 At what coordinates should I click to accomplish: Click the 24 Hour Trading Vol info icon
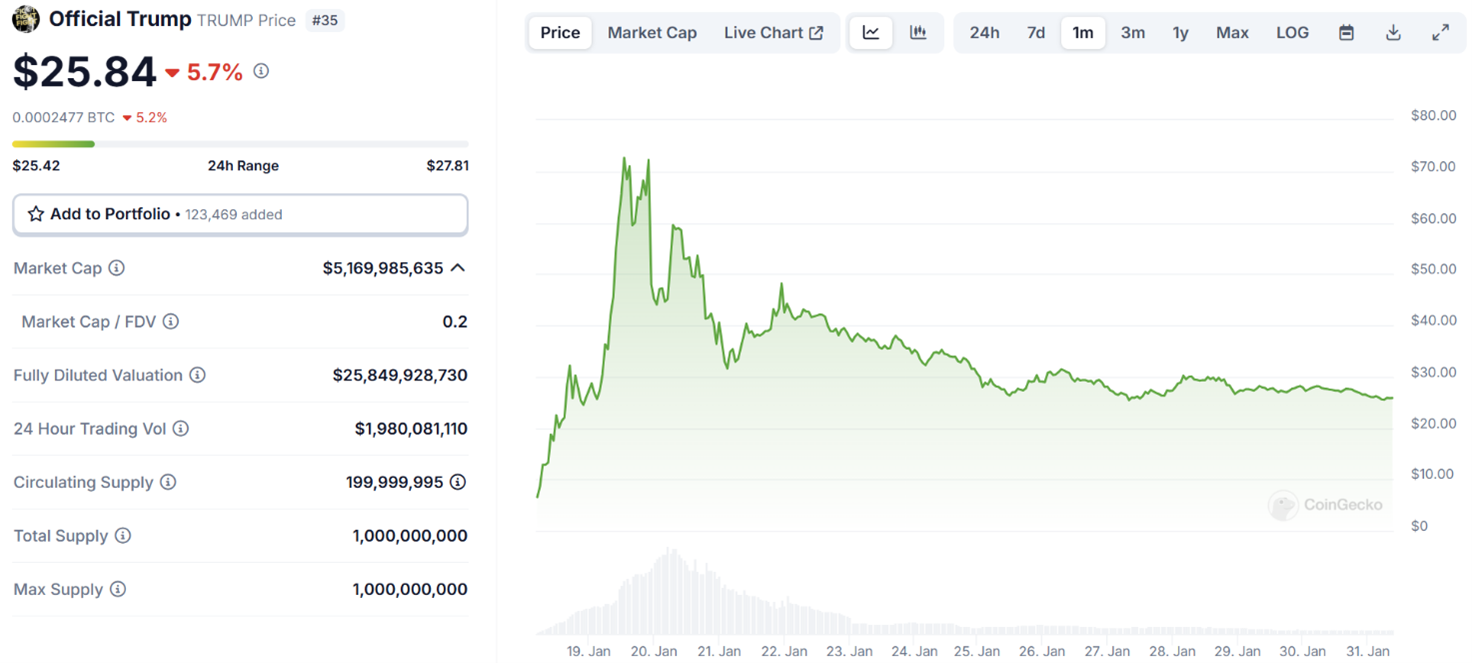[x=181, y=429]
